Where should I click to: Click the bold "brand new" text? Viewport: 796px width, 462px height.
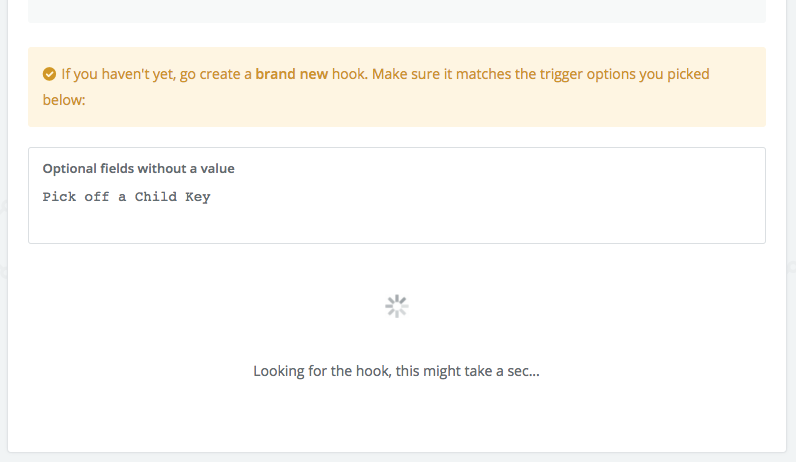[x=292, y=74]
